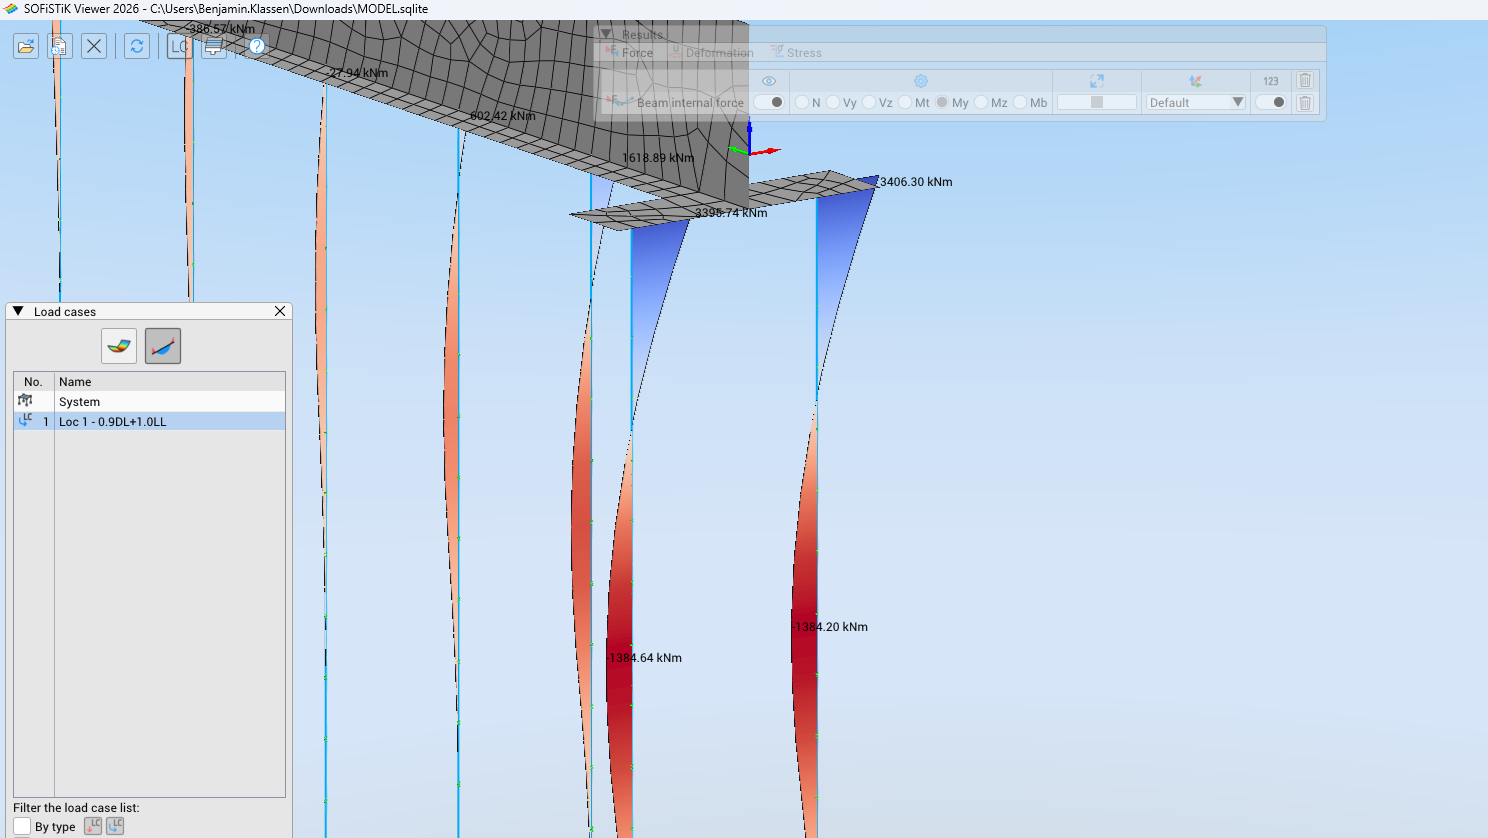
Task: Select the contour results icon in Load cases
Action: (119, 346)
